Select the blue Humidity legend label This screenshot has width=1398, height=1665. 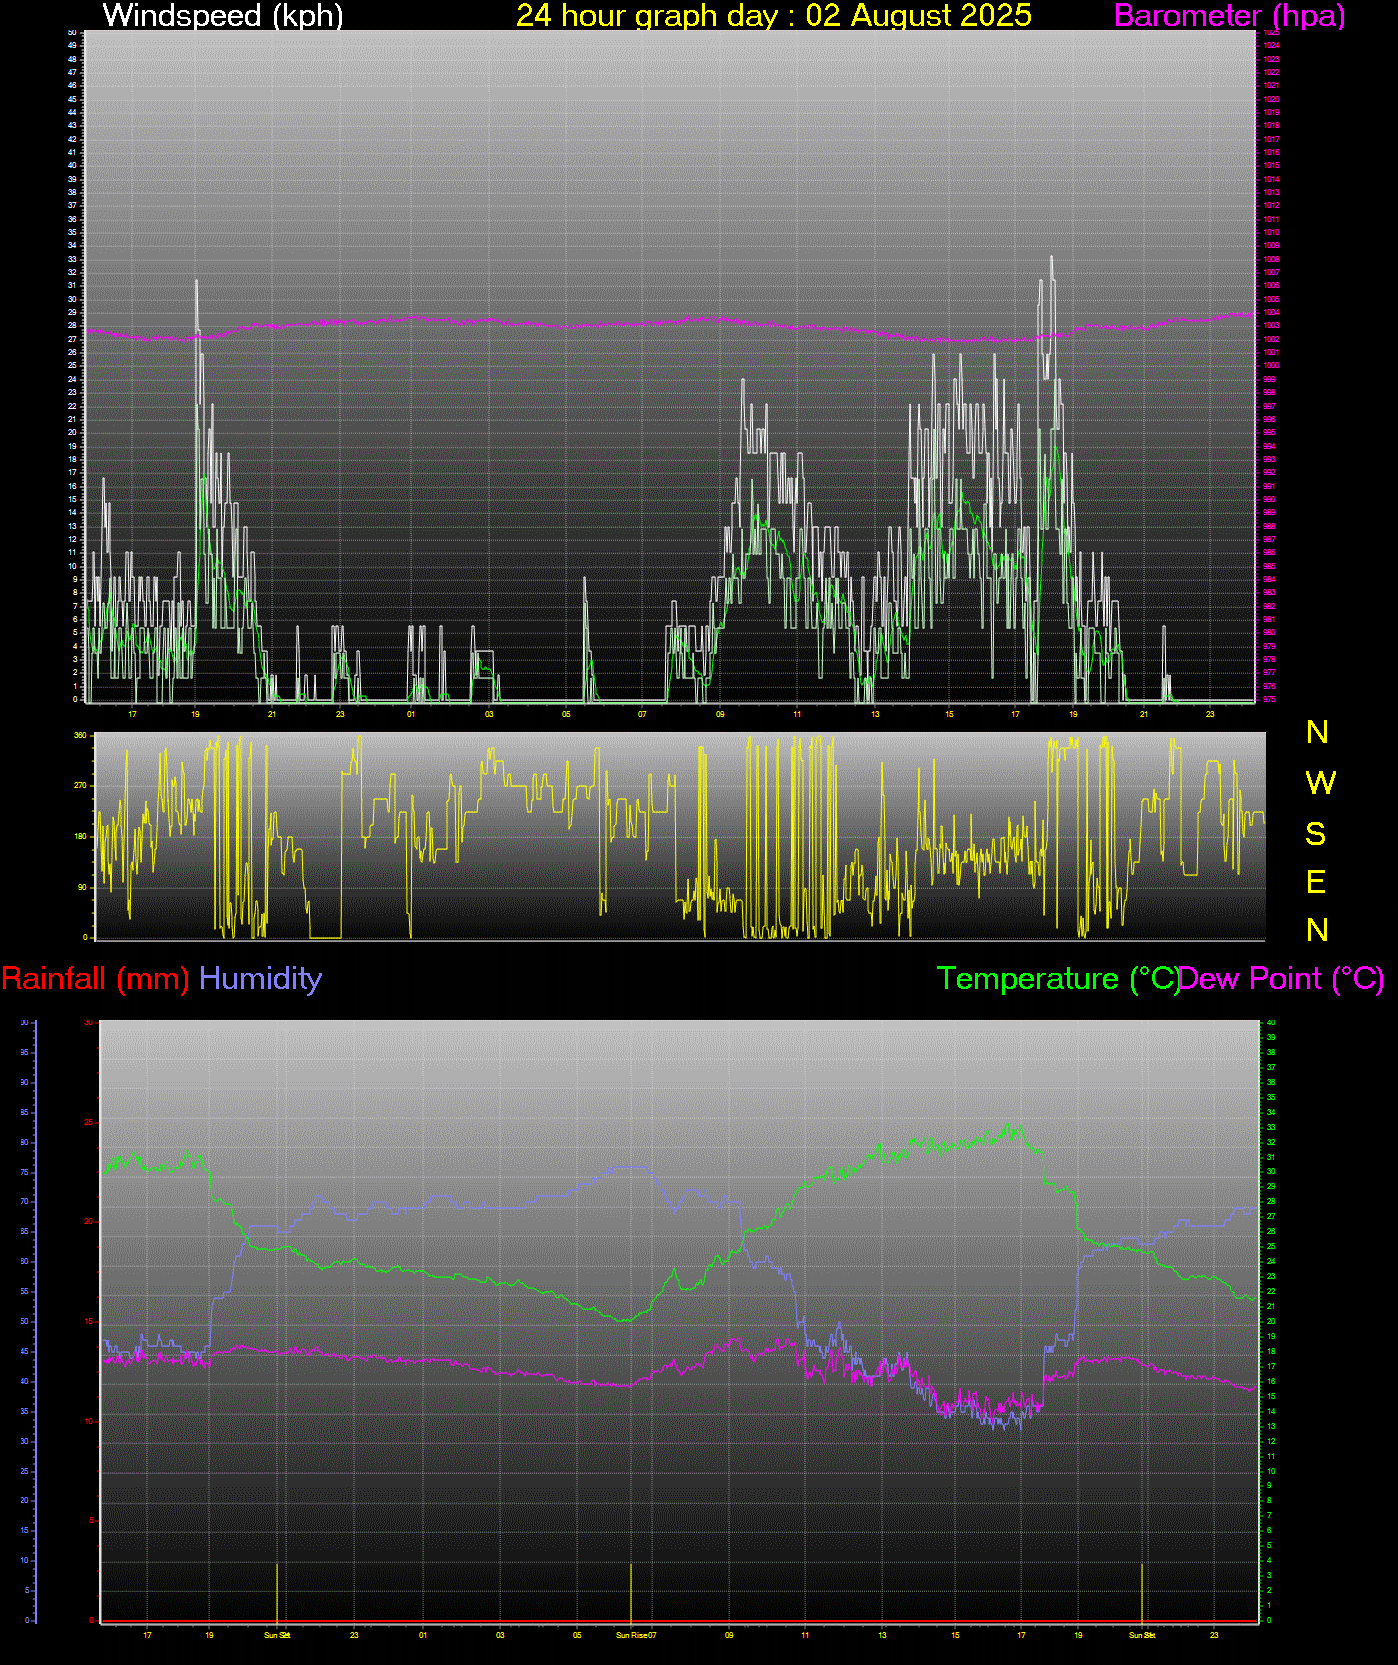point(260,978)
